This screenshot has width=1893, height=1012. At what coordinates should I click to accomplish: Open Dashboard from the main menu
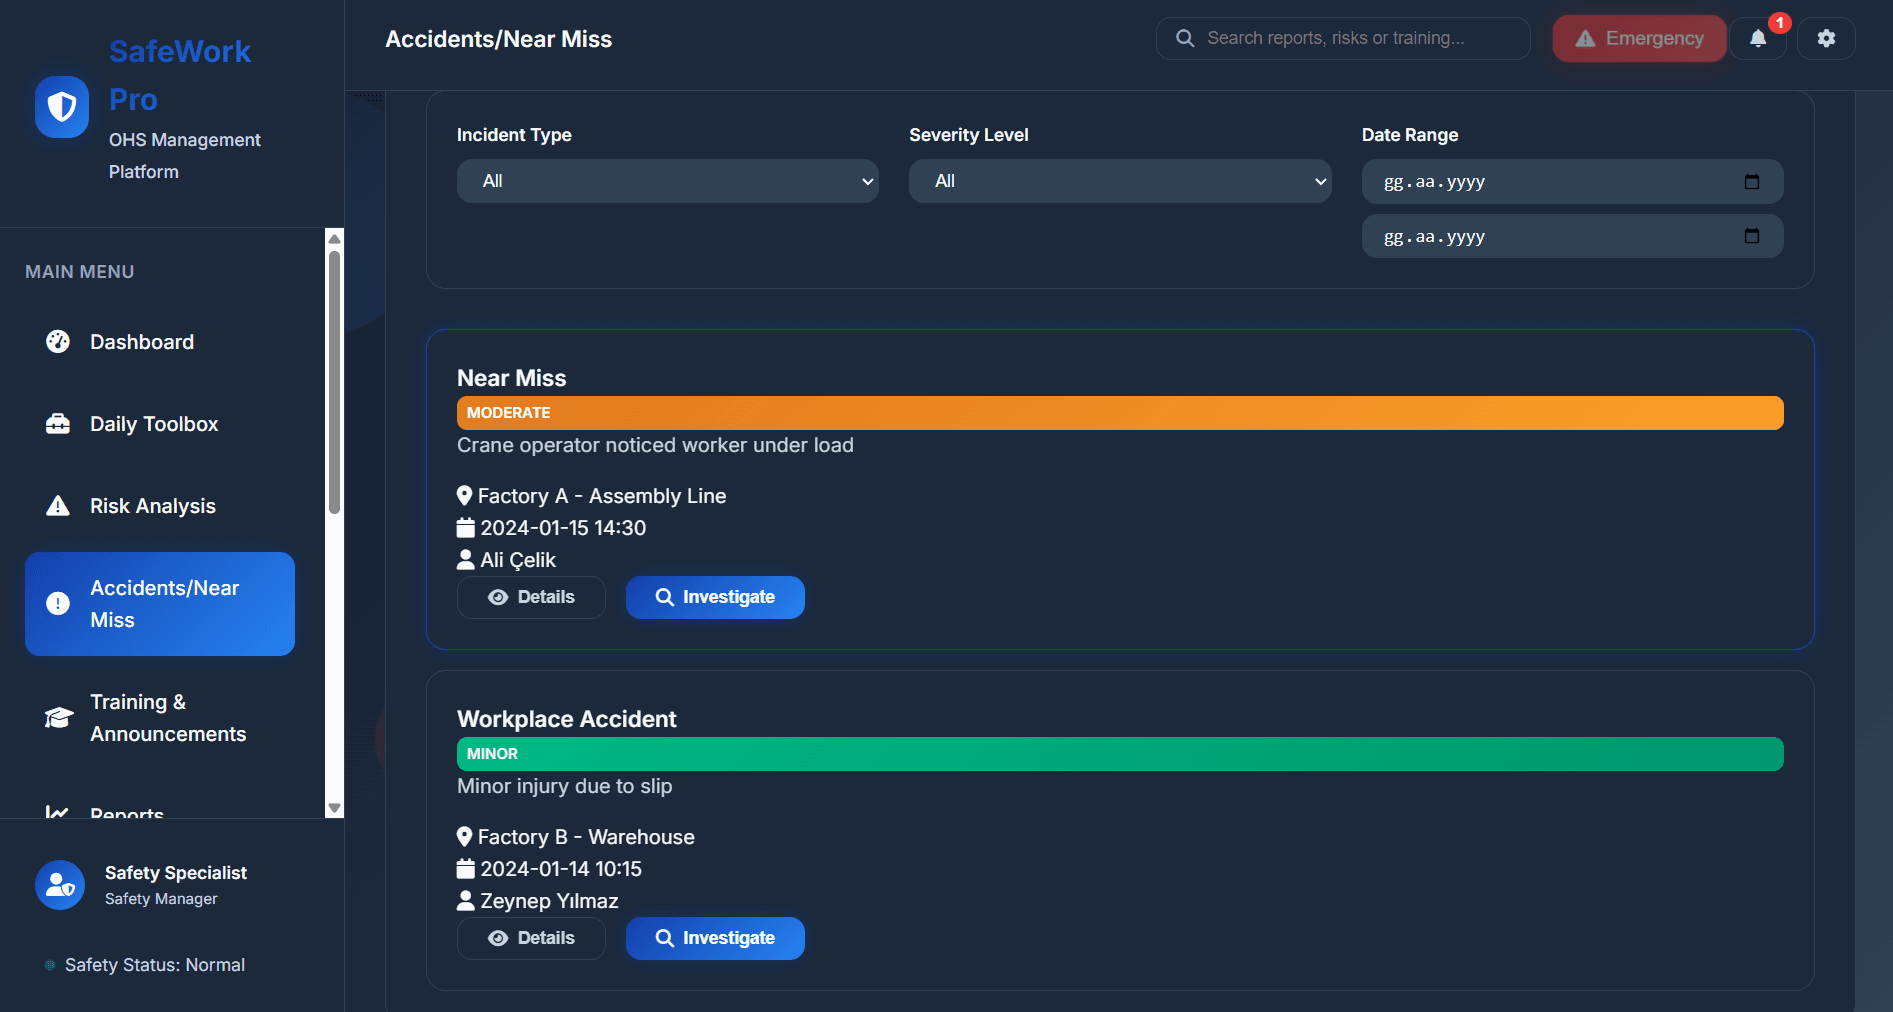point(142,342)
